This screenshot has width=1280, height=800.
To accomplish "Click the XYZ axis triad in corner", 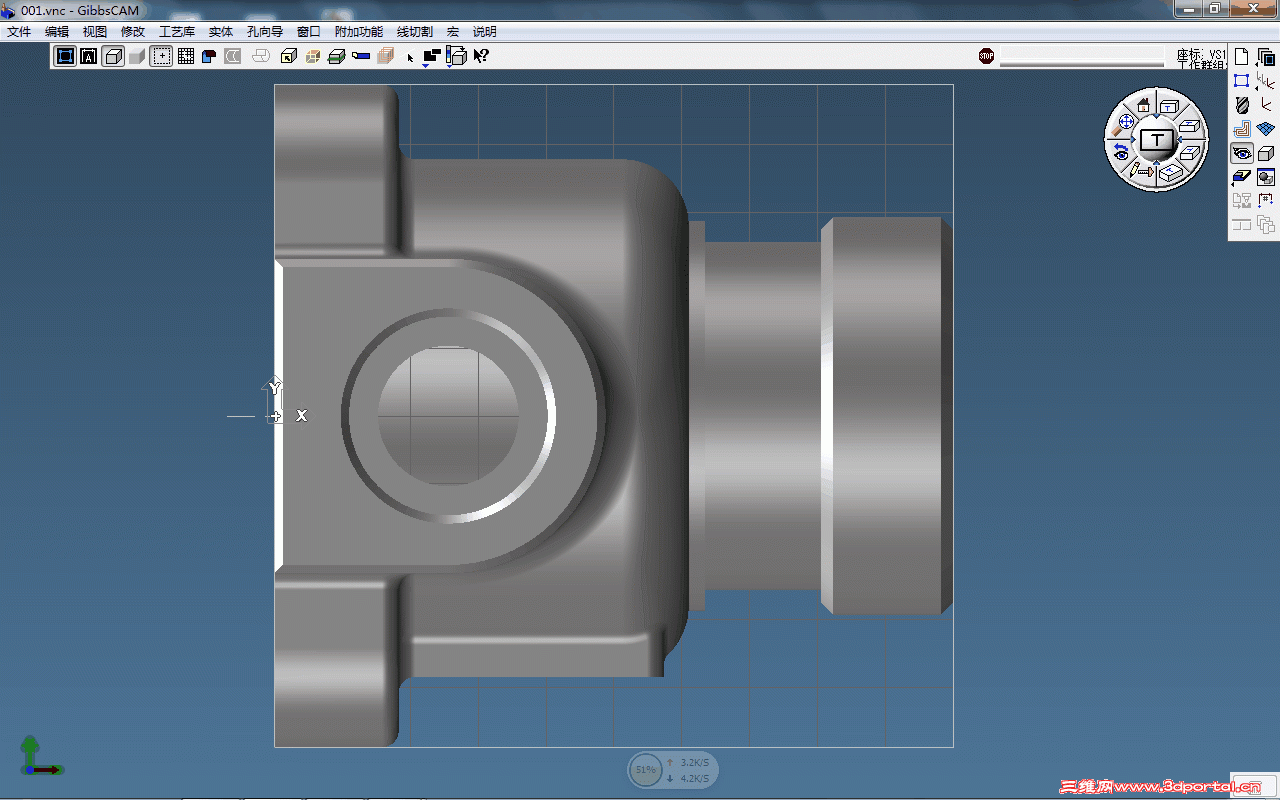I will 41,756.
